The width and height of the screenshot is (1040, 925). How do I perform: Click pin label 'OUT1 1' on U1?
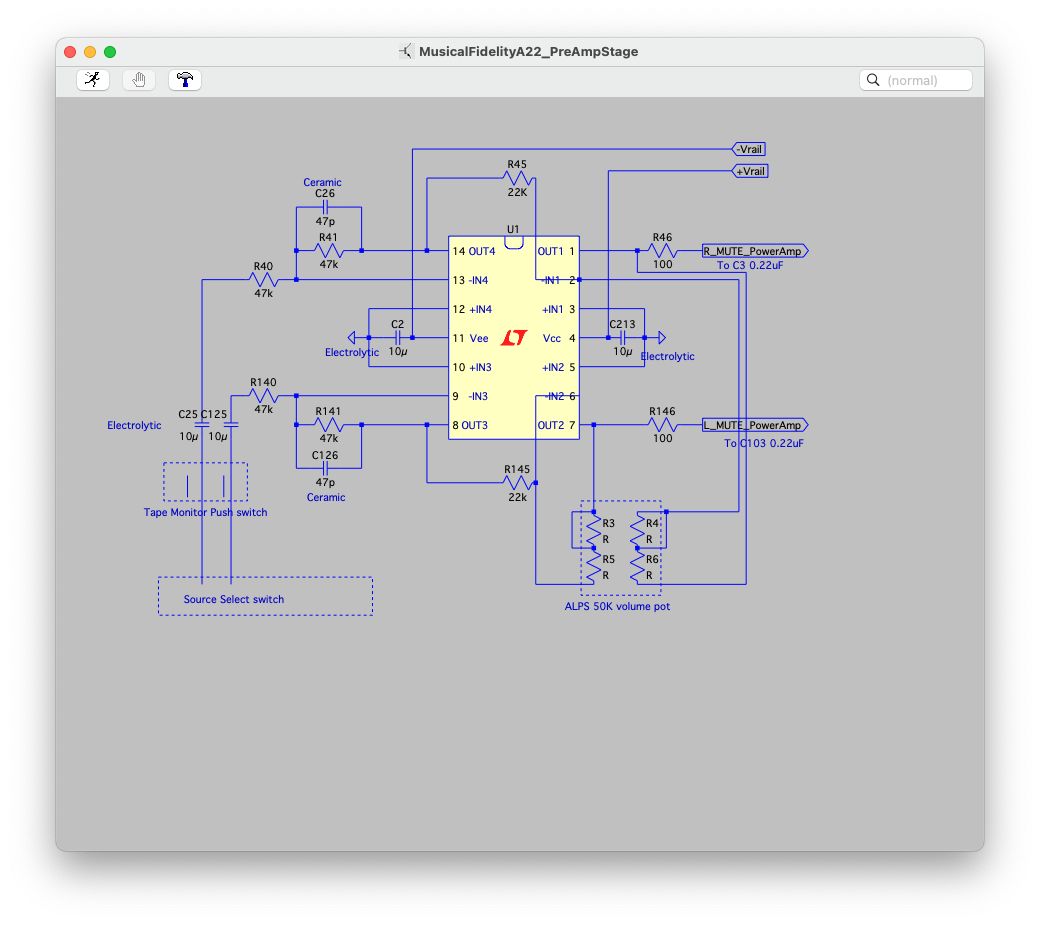click(x=556, y=251)
